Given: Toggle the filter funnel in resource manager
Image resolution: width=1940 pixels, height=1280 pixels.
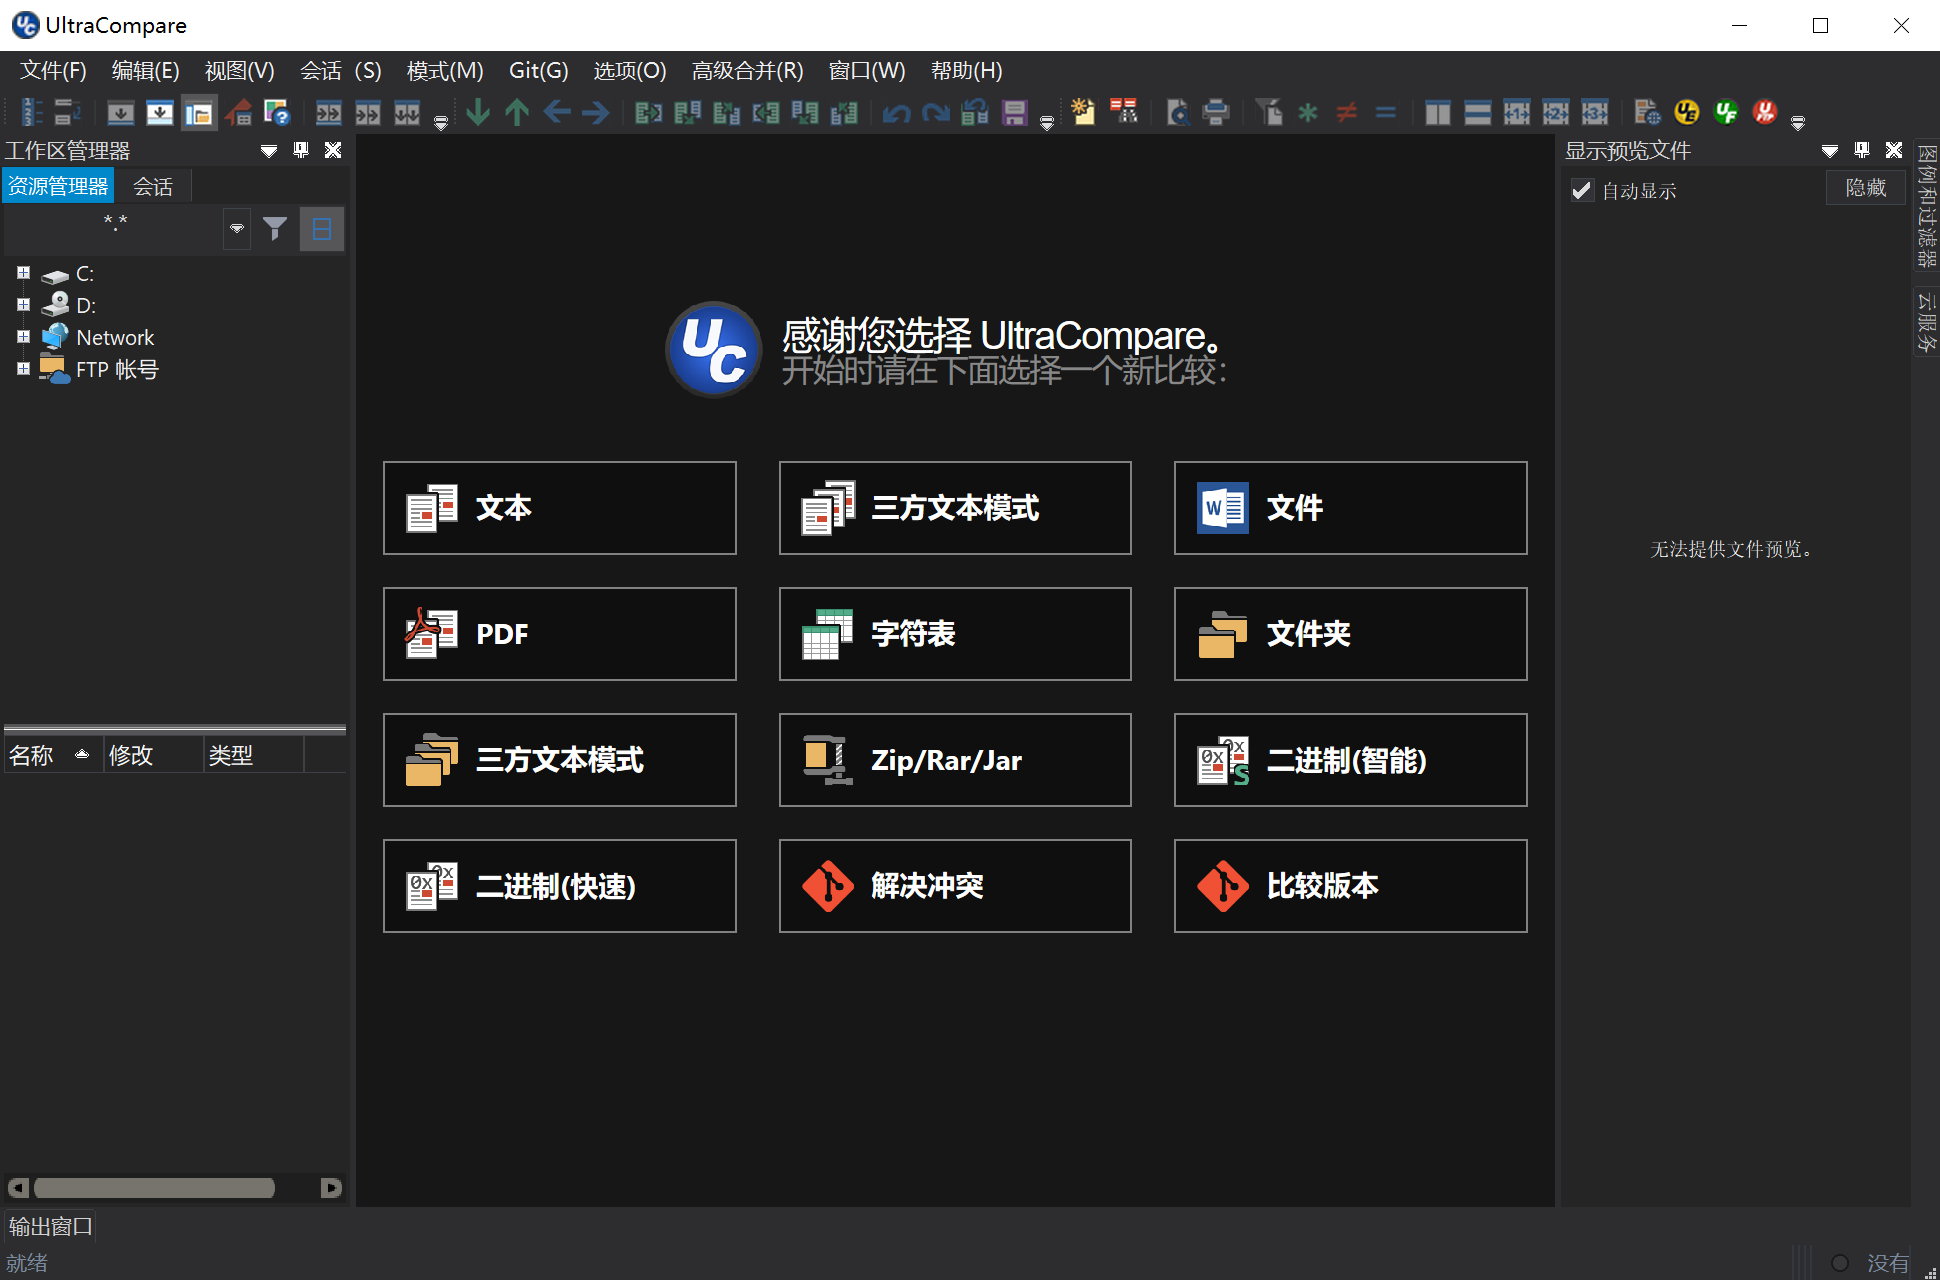Looking at the screenshot, I should coord(275,229).
